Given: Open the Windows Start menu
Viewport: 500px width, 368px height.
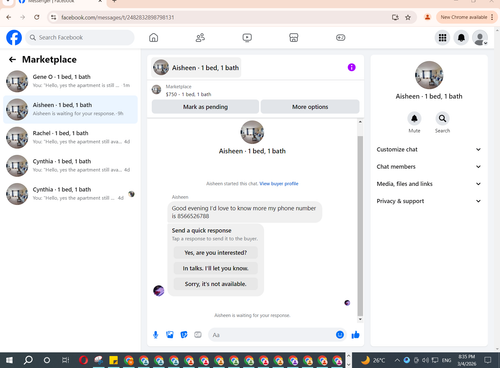Looking at the screenshot, I should coord(9,360).
